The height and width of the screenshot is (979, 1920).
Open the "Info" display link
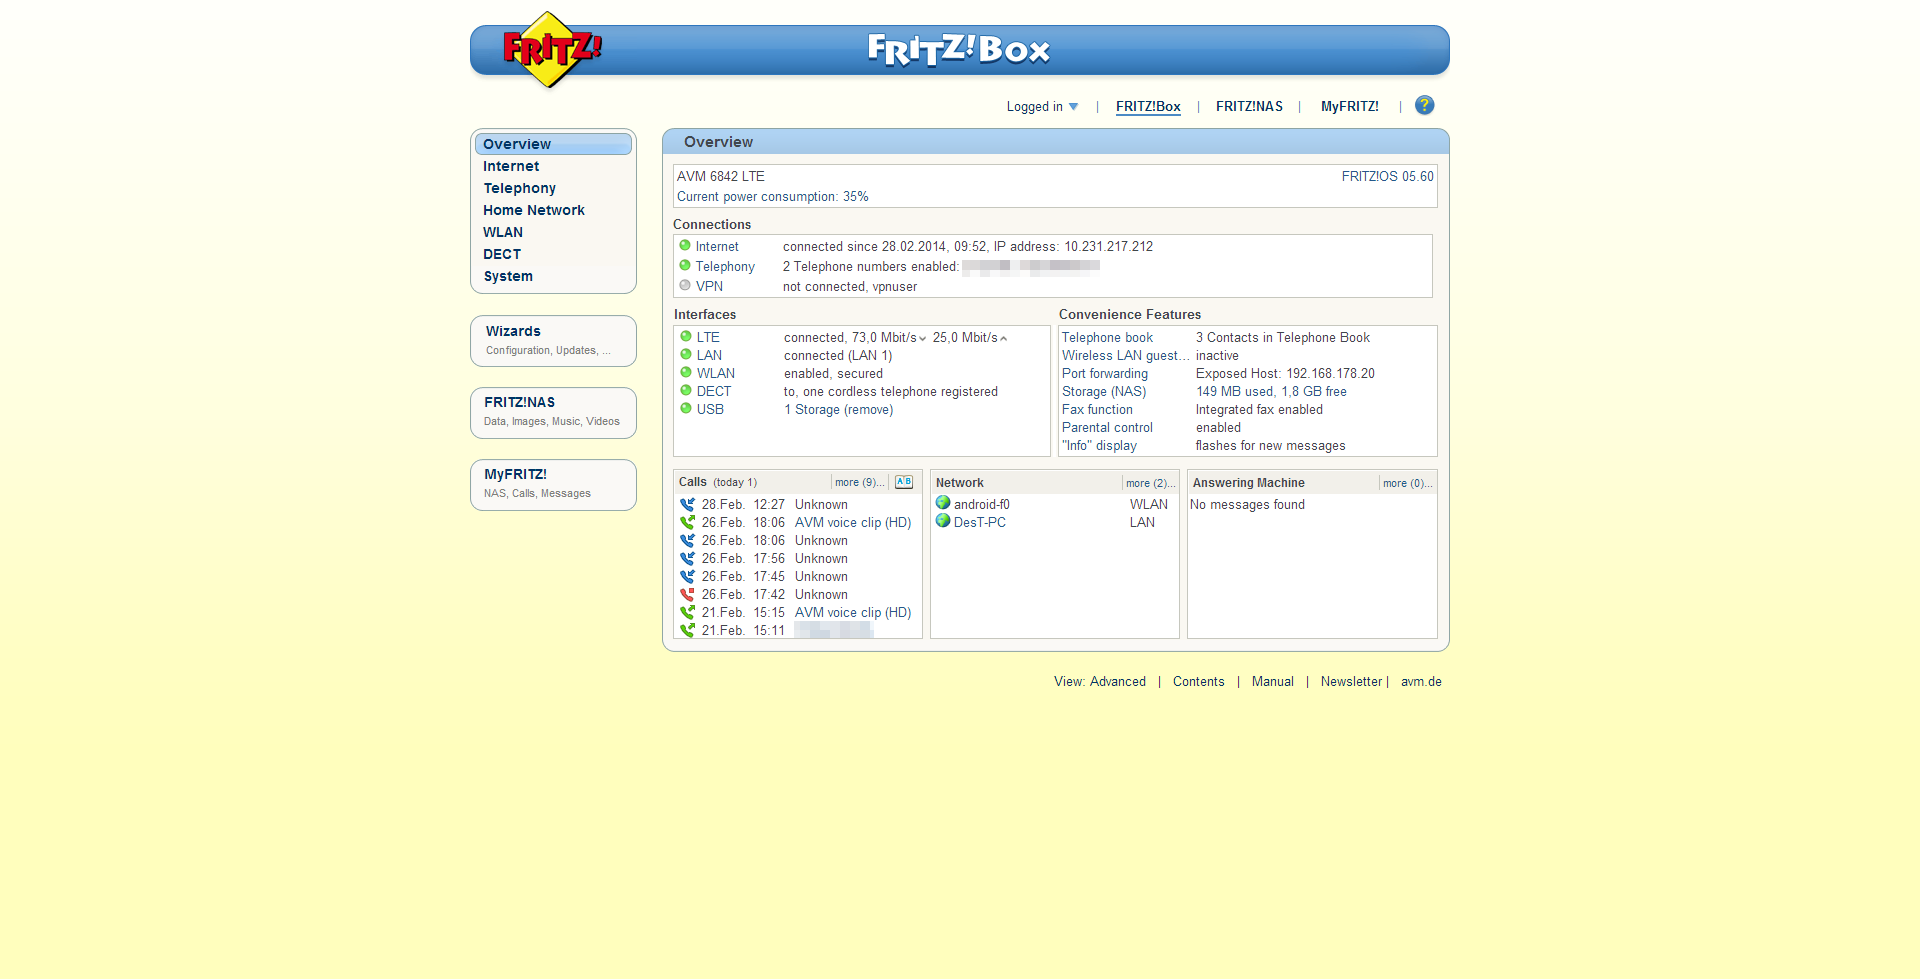(x=1099, y=446)
